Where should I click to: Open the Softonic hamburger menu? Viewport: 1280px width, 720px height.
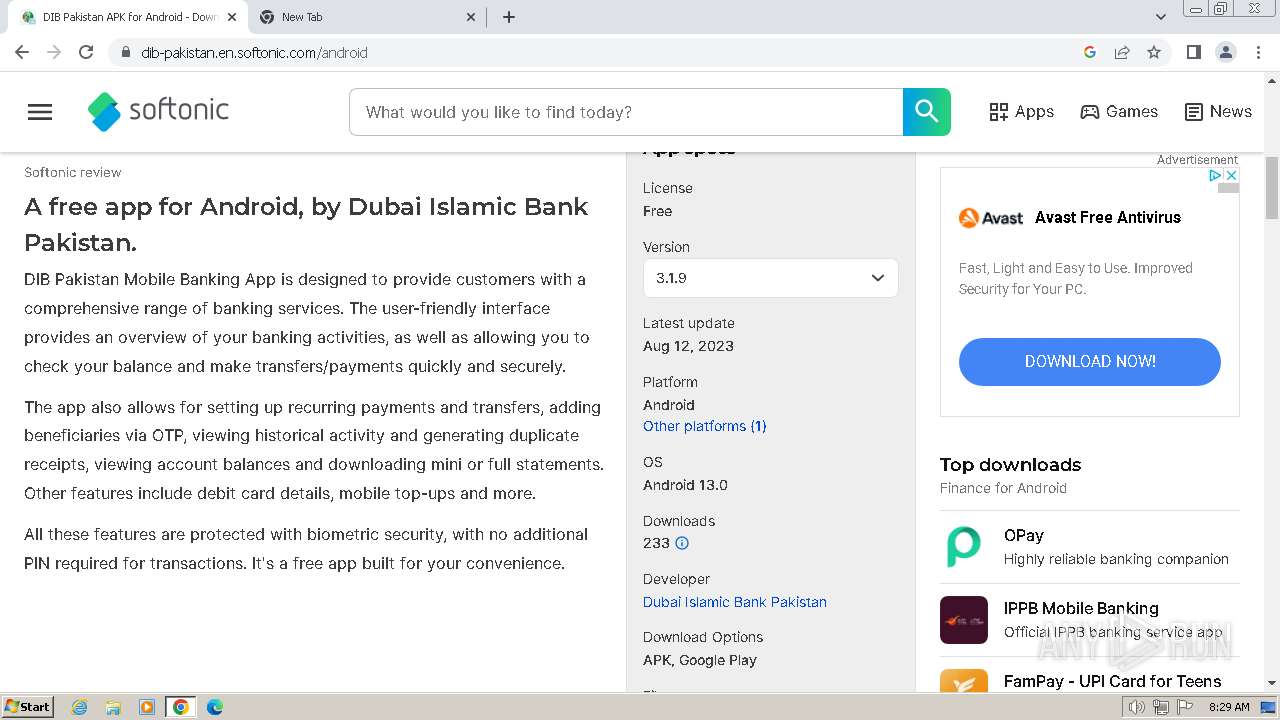[x=40, y=112]
